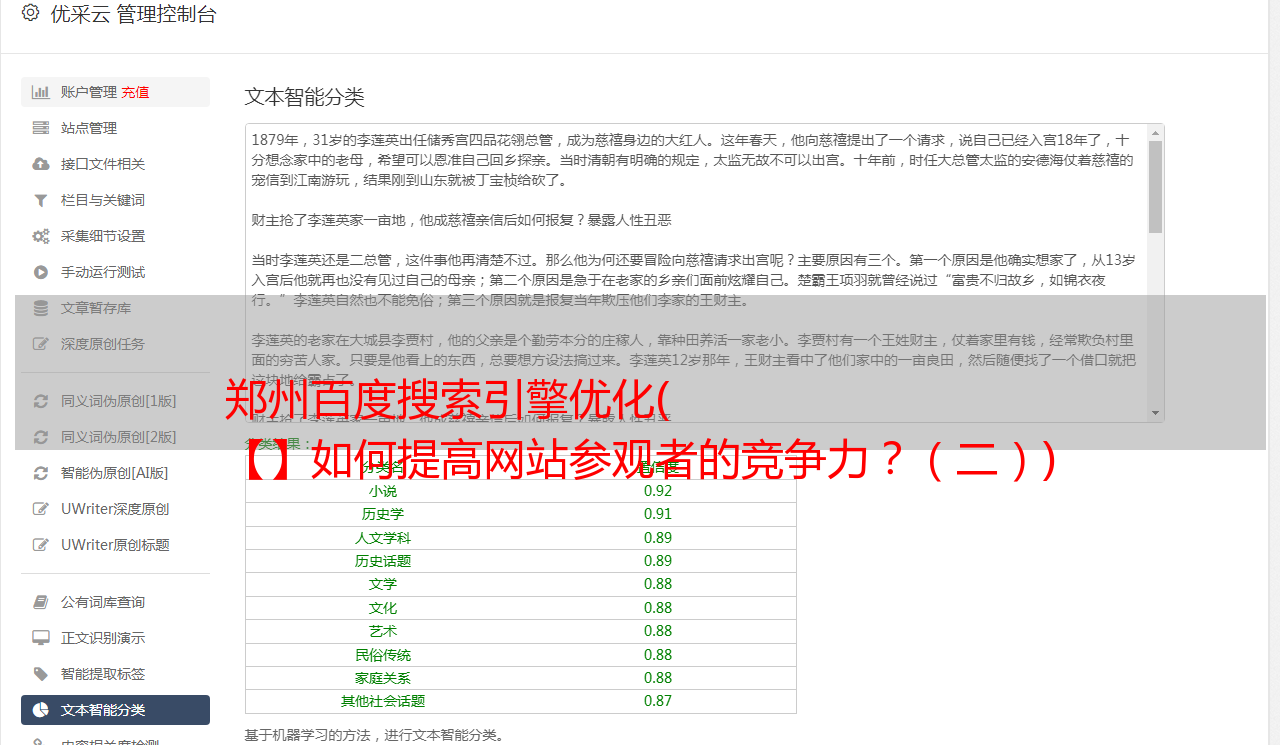Click the confidence value in the 艺术 row
The width and height of the screenshot is (1280, 745).
(x=658, y=631)
